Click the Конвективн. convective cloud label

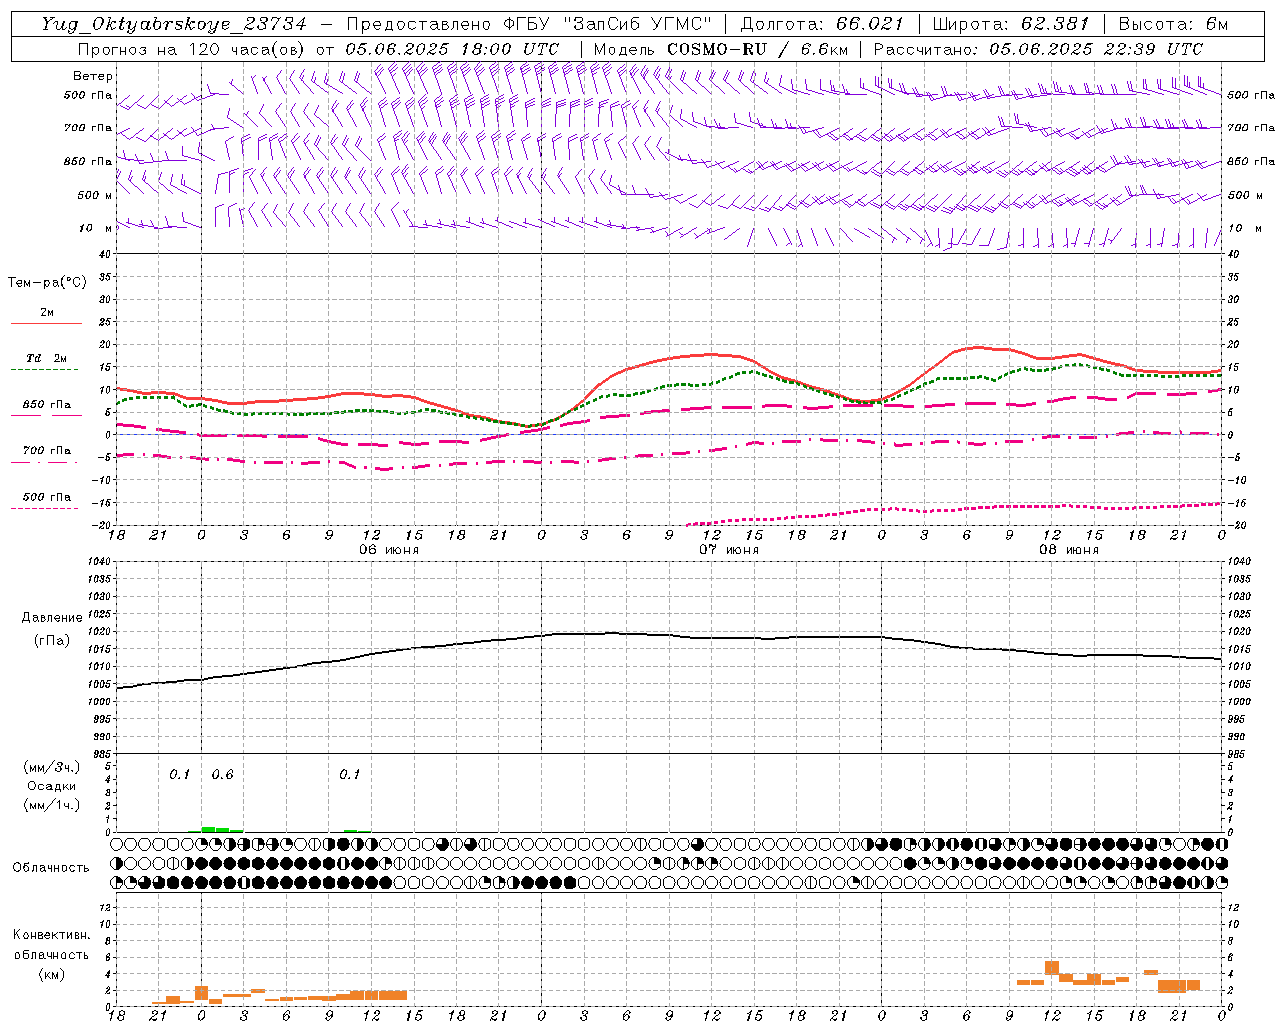52,935
